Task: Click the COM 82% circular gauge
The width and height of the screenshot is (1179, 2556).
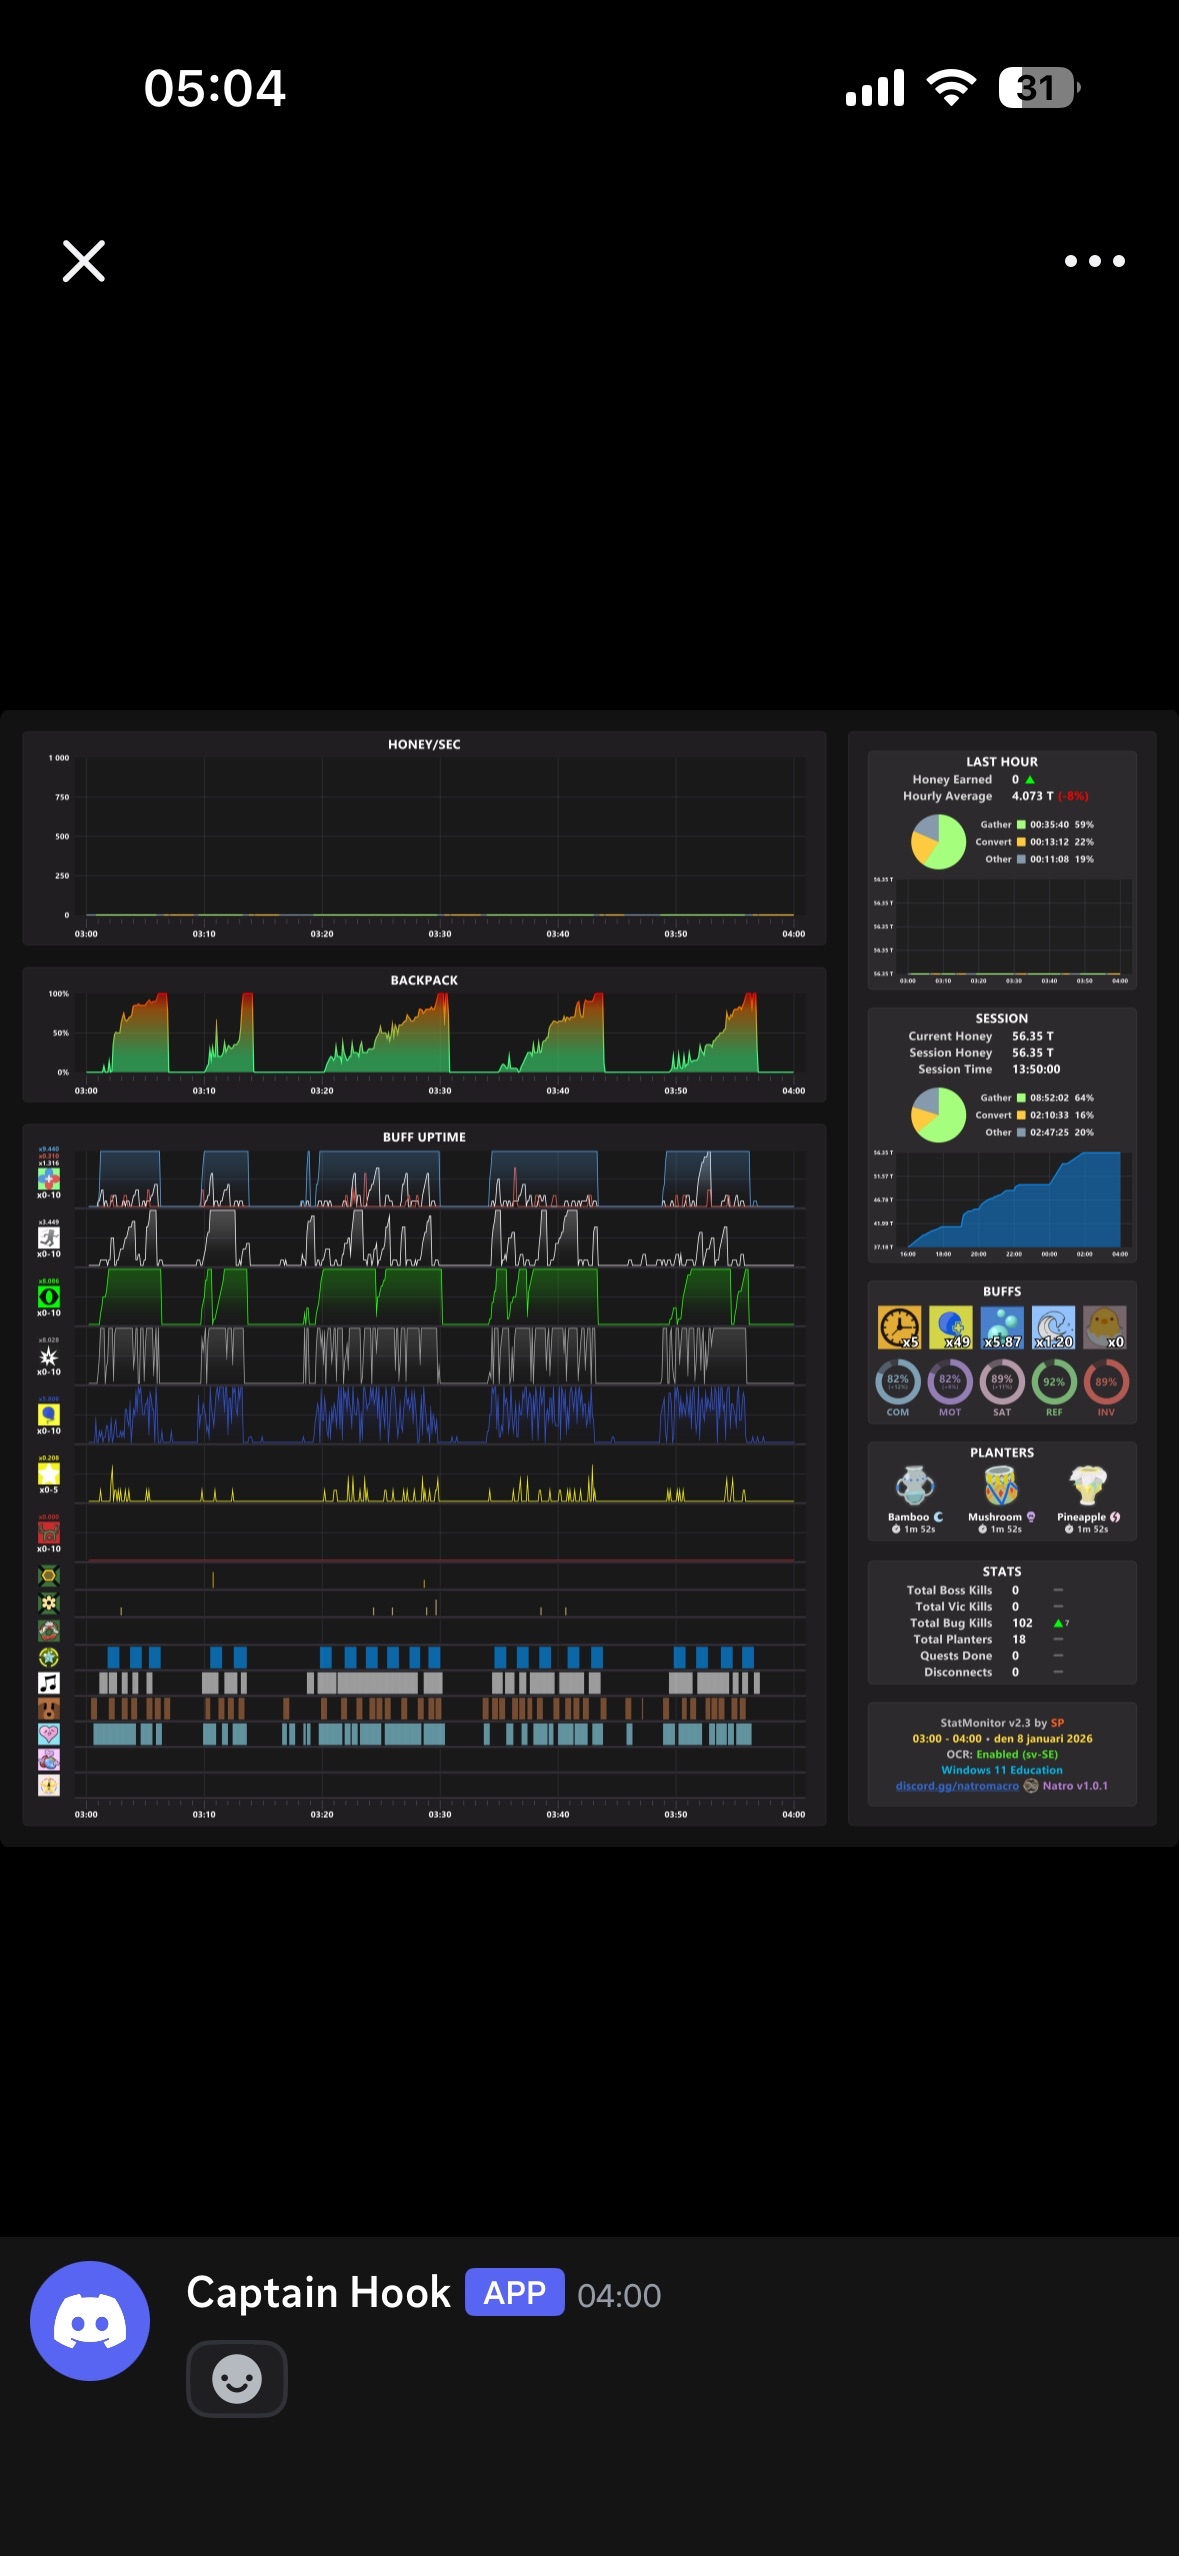Action: [x=898, y=1382]
